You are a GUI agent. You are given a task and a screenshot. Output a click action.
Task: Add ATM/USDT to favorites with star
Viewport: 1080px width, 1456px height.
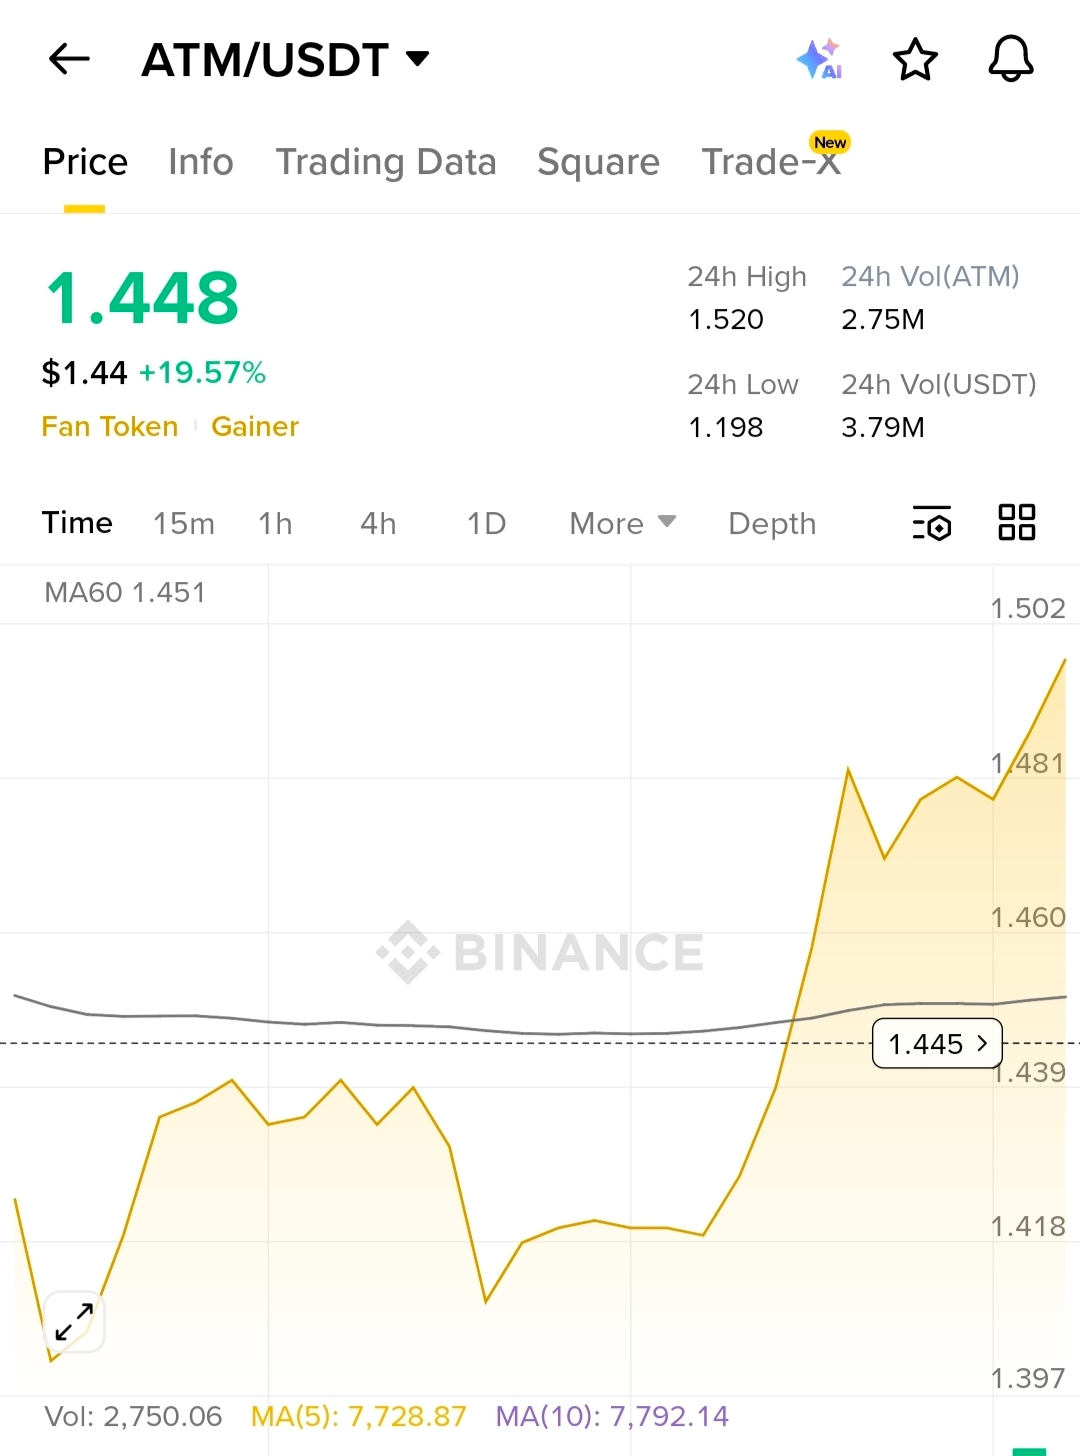(x=915, y=59)
